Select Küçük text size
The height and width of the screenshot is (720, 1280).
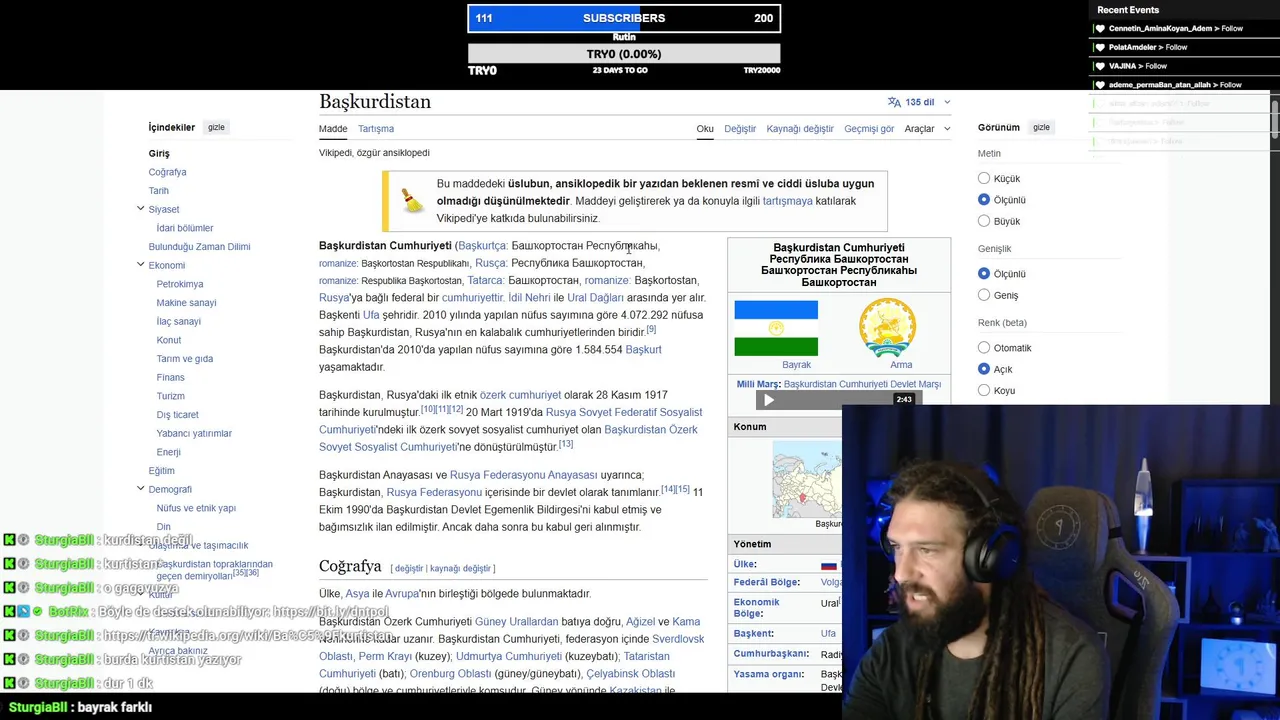[x=984, y=178]
